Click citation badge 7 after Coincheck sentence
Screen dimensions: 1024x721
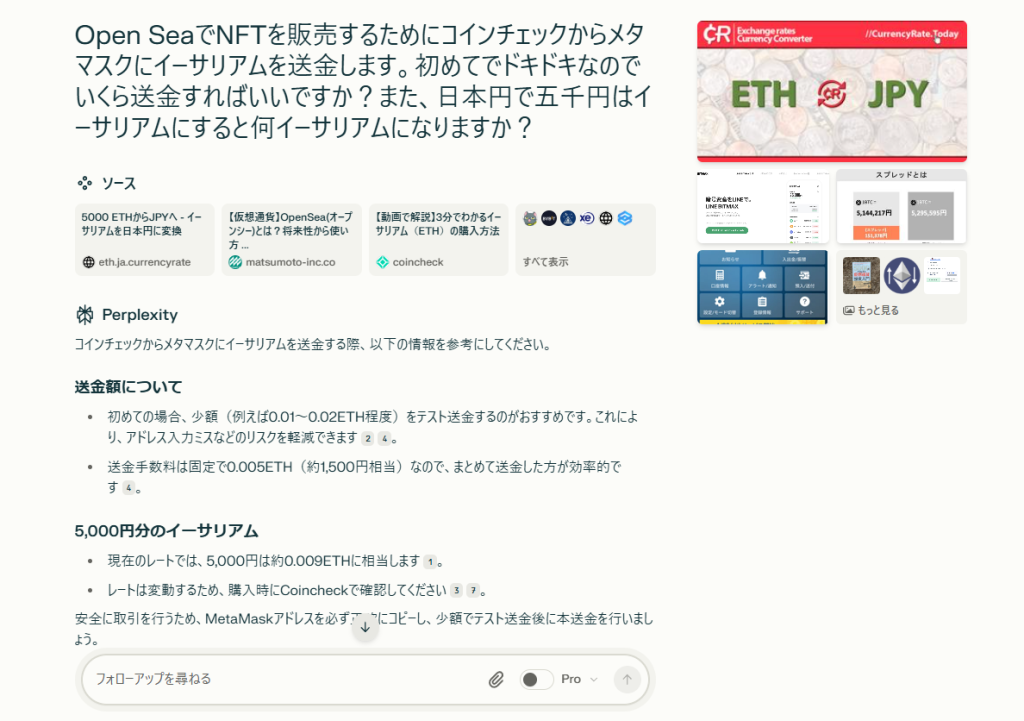point(474,590)
